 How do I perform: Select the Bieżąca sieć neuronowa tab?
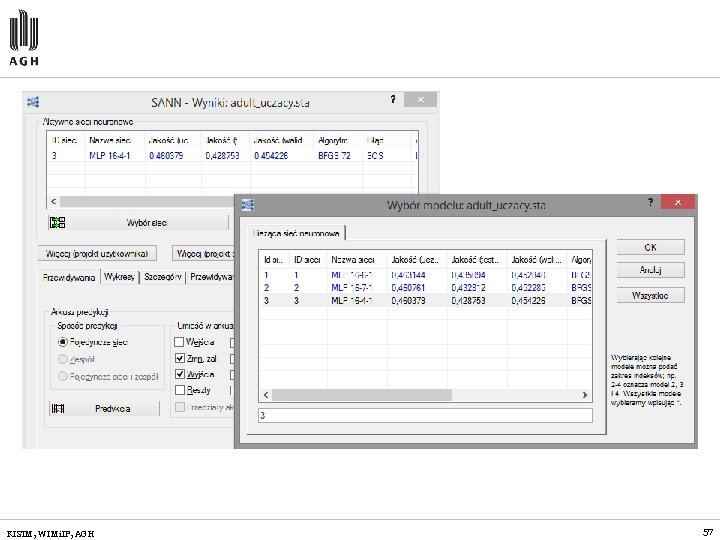pyautogui.click(x=296, y=233)
